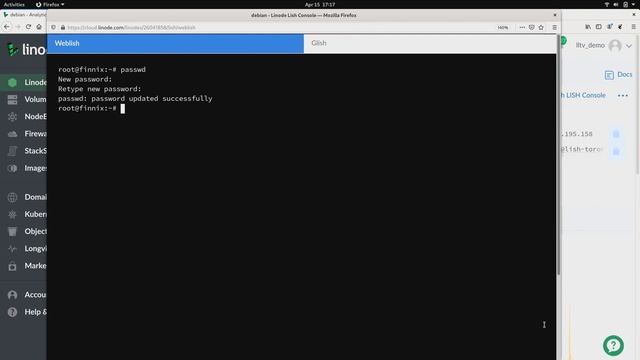Screen dimensions: 640x360
Task: Click the Lish console vertical scrollbar
Action: [558, 154]
